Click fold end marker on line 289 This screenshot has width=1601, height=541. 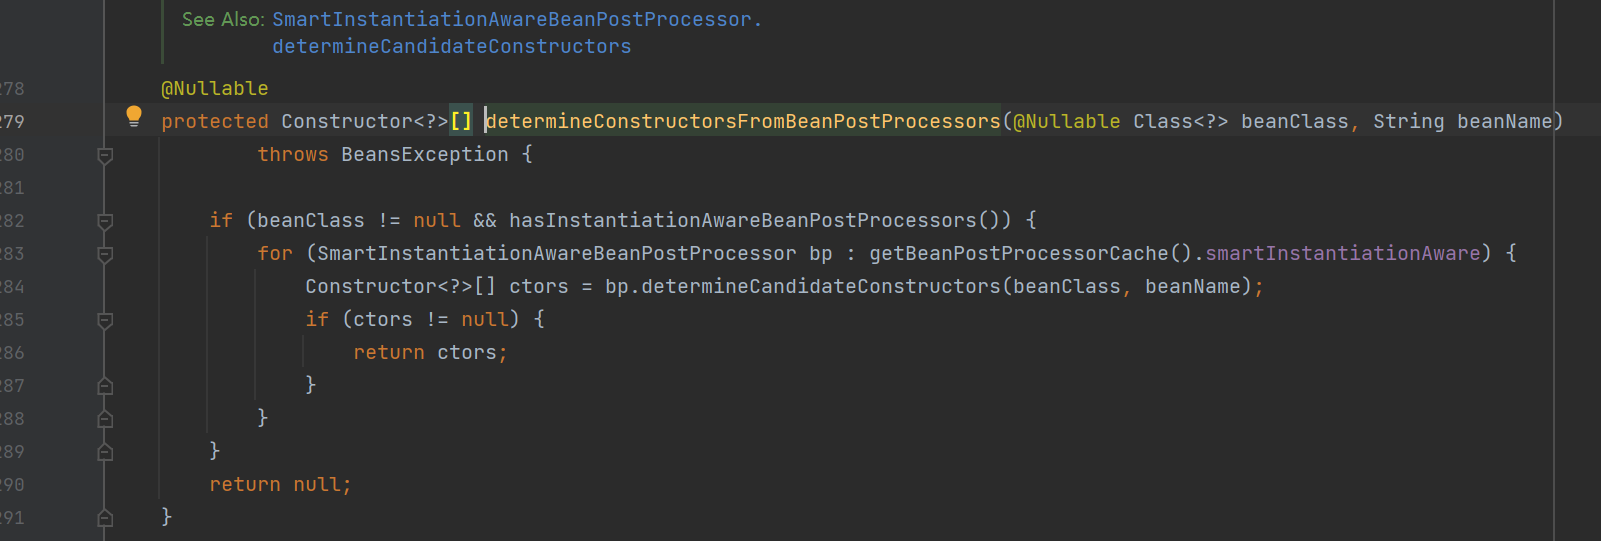tap(105, 452)
